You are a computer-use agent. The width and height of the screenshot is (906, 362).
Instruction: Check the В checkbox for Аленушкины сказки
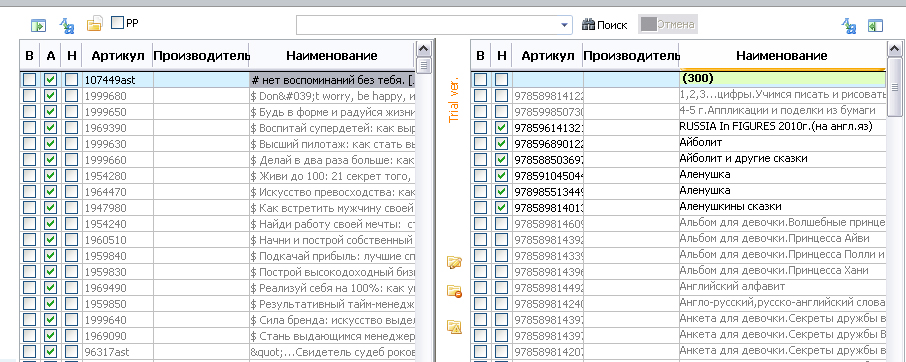point(480,207)
